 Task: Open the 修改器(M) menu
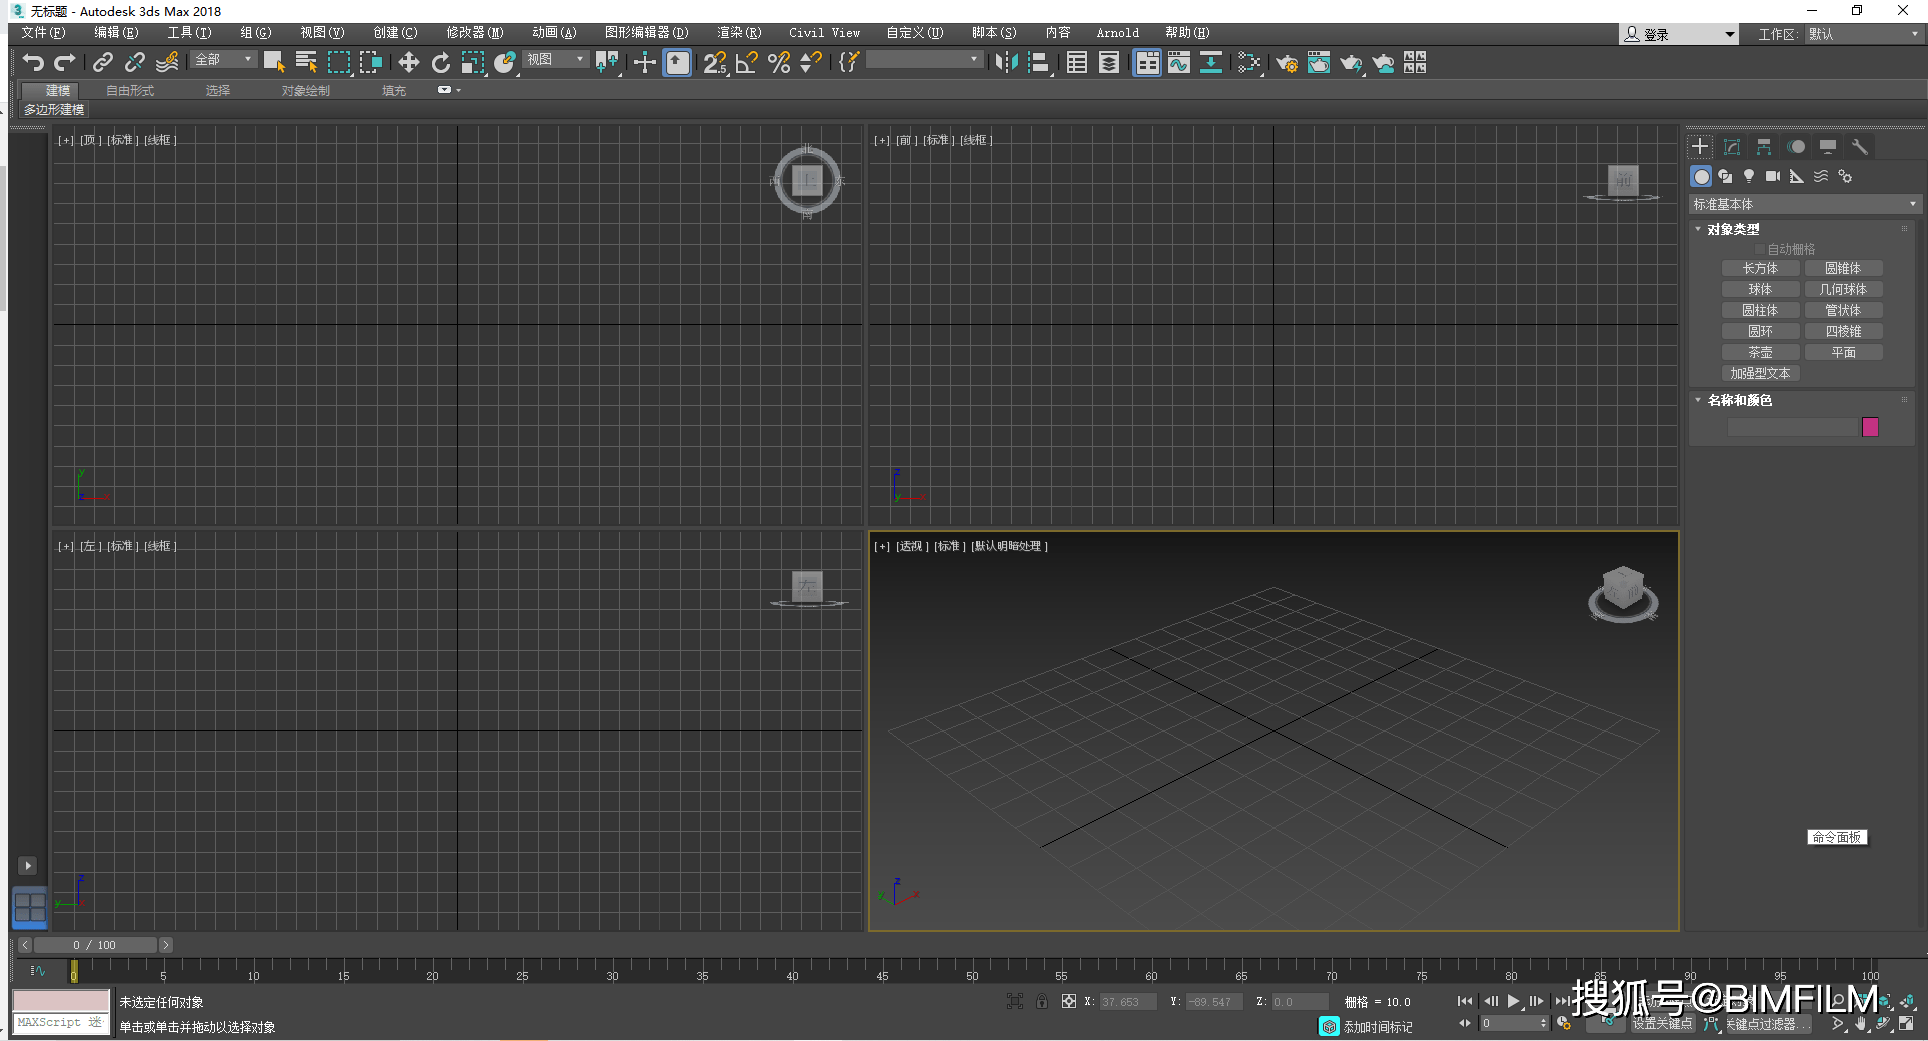pyautogui.click(x=475, y=33)
